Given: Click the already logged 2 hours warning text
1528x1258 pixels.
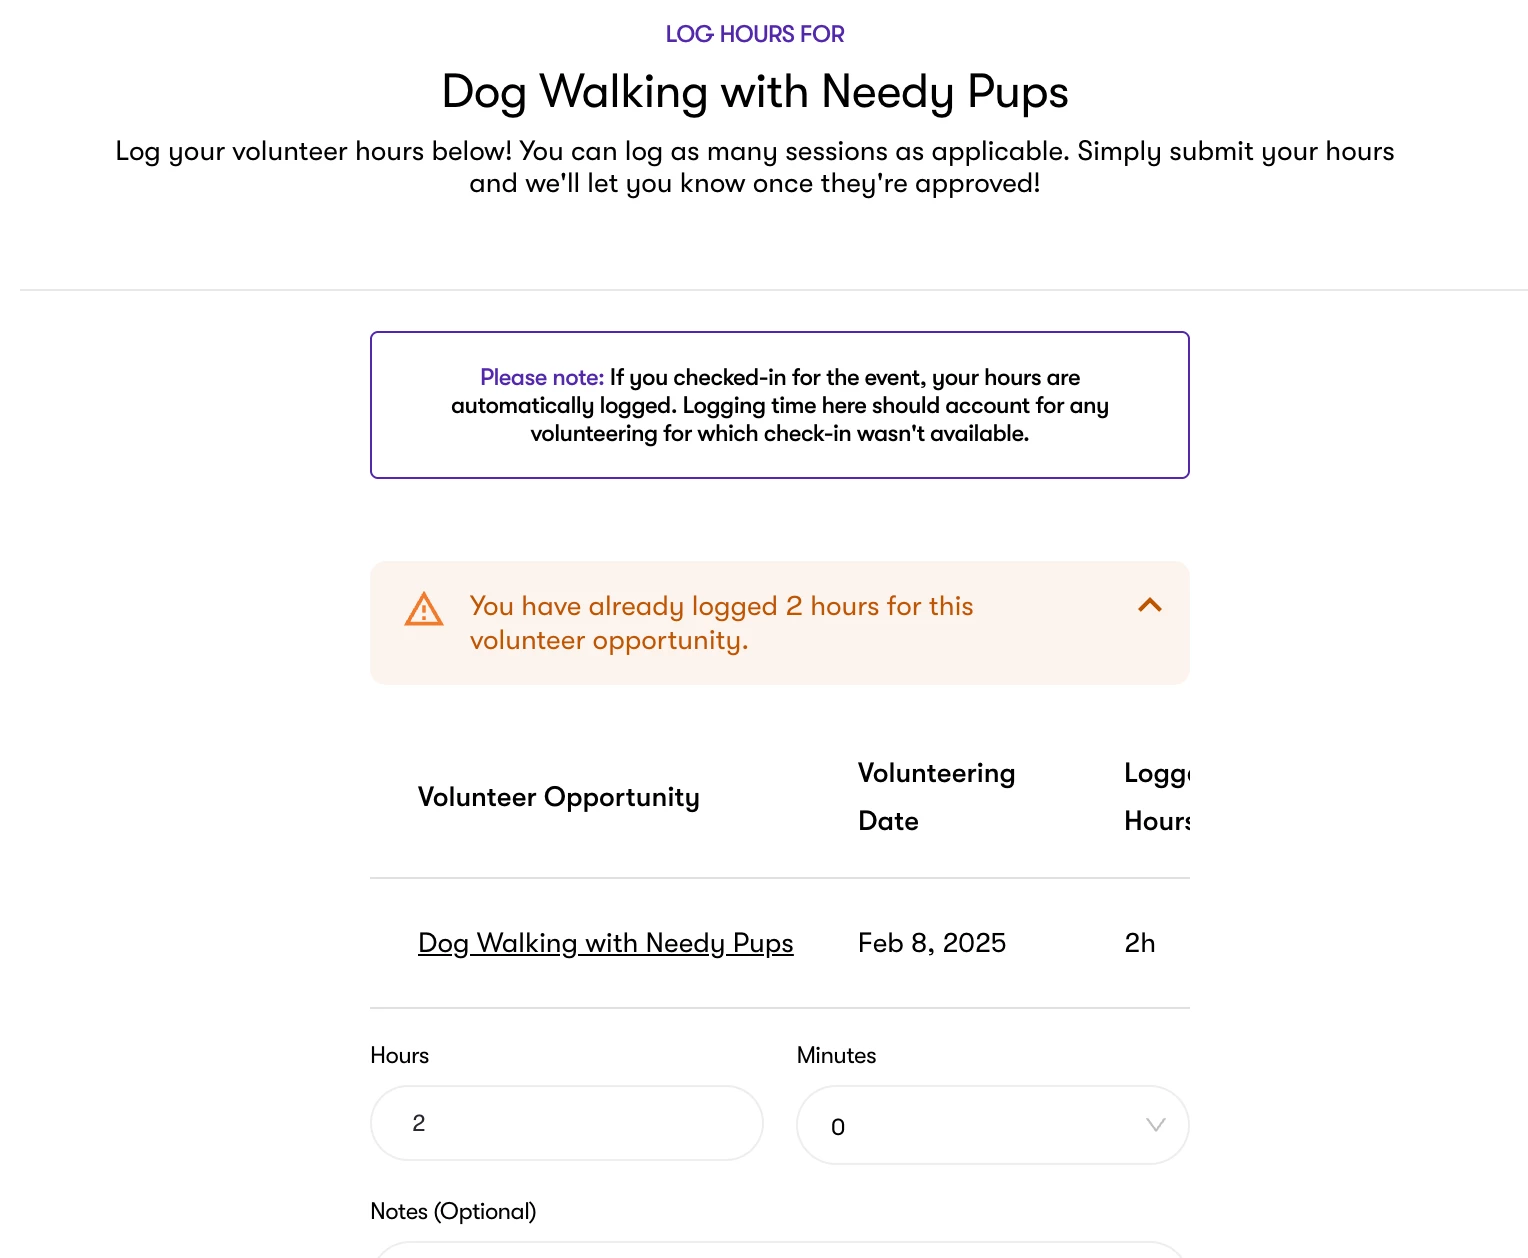Looking at the screenshot, I should coord(721,623).
